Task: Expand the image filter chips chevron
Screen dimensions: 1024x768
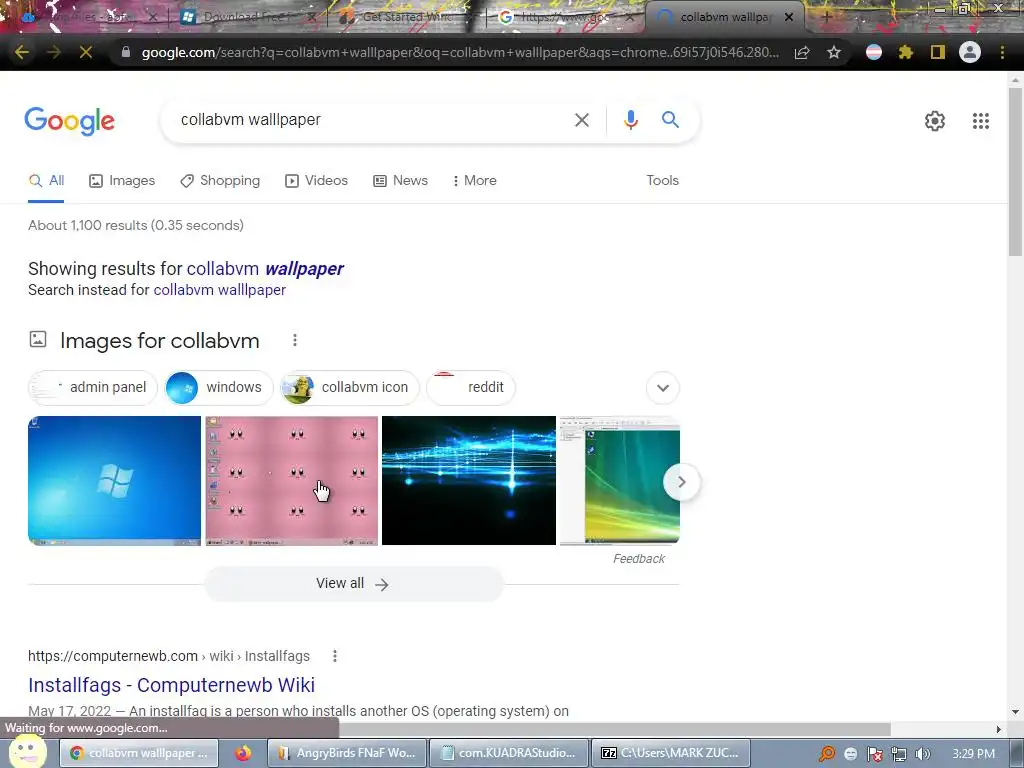Action: coord(663,388)
